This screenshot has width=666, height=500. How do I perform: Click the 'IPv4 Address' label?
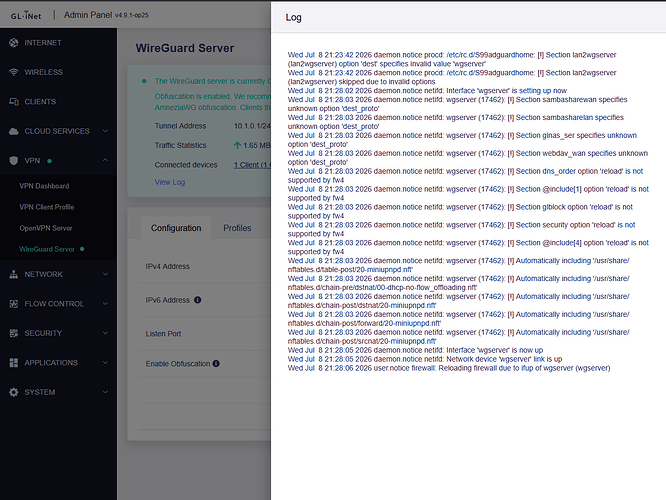coord(167,266)
